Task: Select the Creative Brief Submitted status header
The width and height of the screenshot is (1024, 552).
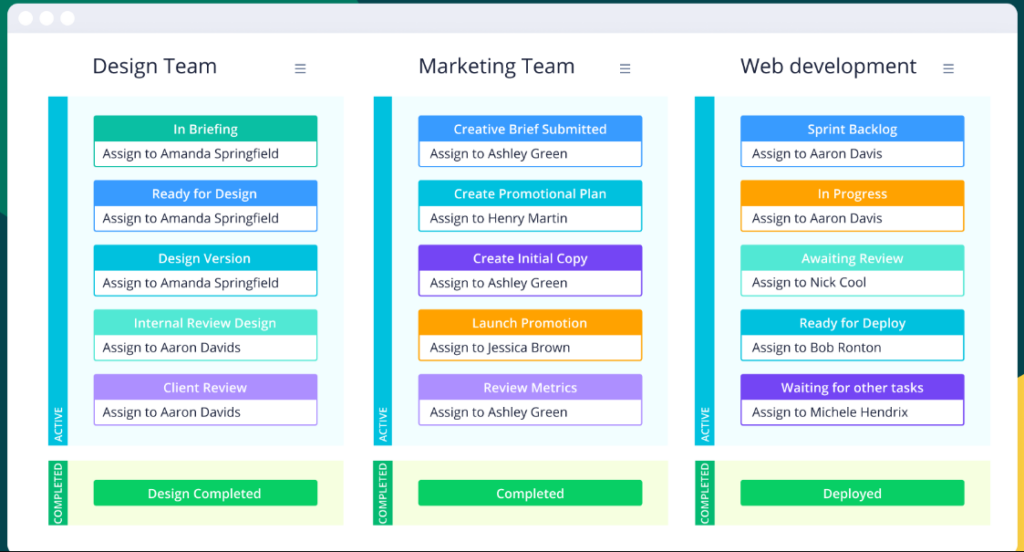Action: [530, 129]
